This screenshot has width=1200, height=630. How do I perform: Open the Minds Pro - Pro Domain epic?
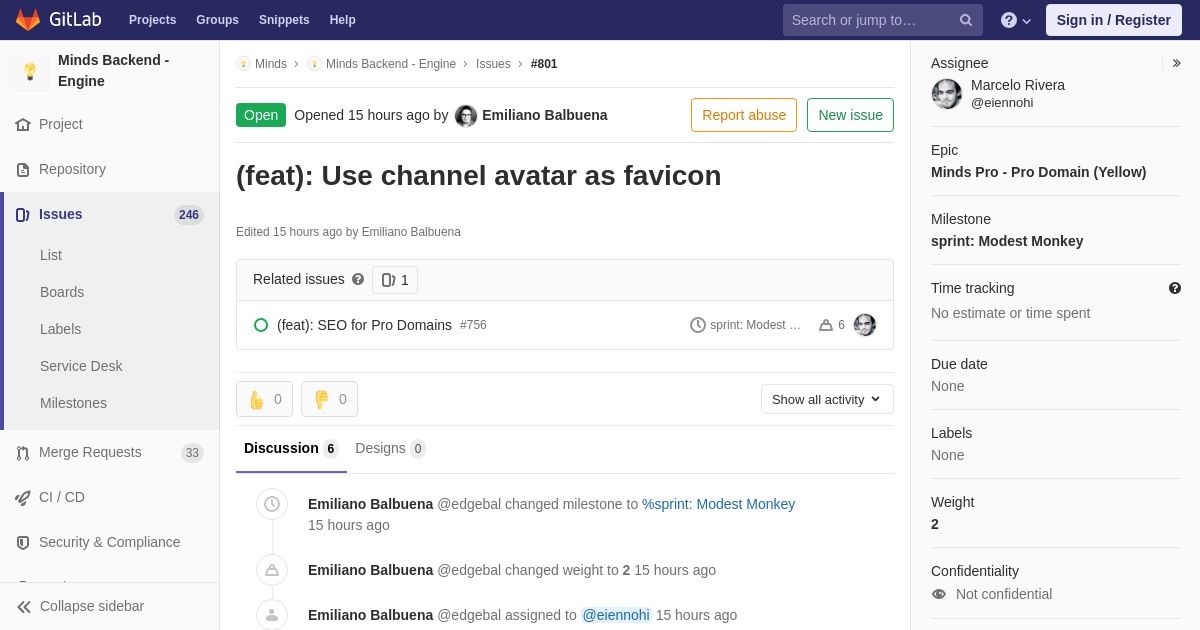tap(1038, 172)
